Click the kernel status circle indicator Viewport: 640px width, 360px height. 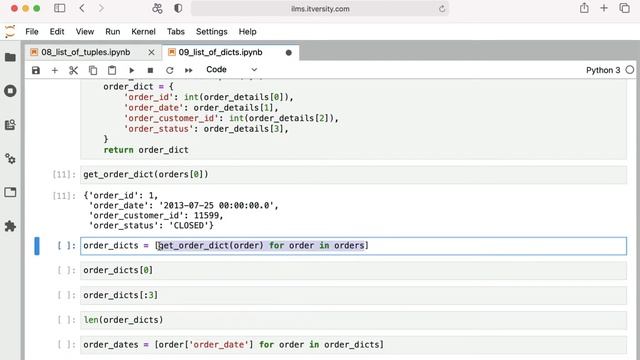click(x=630, y=70)
